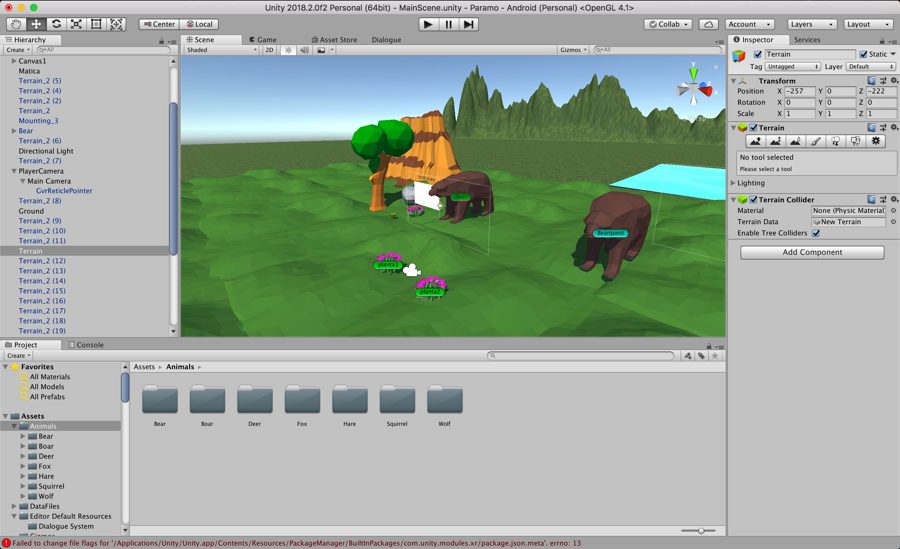Open Terrain Collider settings gear
Image resolution: width=900 pixels, height=549 pixels.
pos(894,199)
